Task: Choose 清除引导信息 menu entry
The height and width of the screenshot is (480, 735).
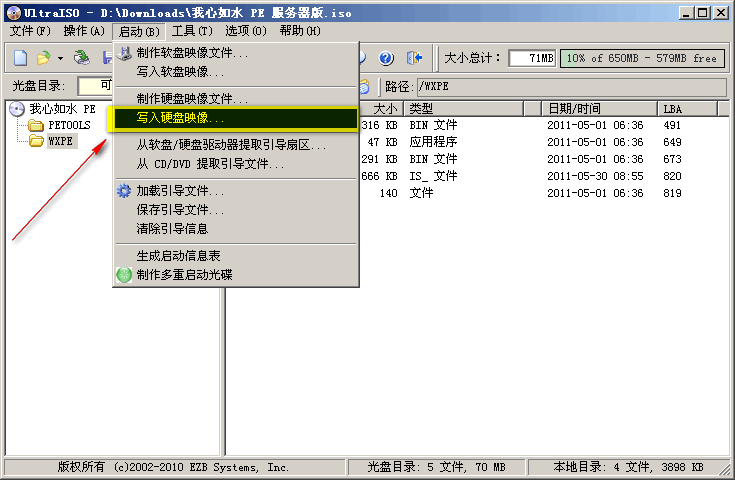Action: point(236,229)
